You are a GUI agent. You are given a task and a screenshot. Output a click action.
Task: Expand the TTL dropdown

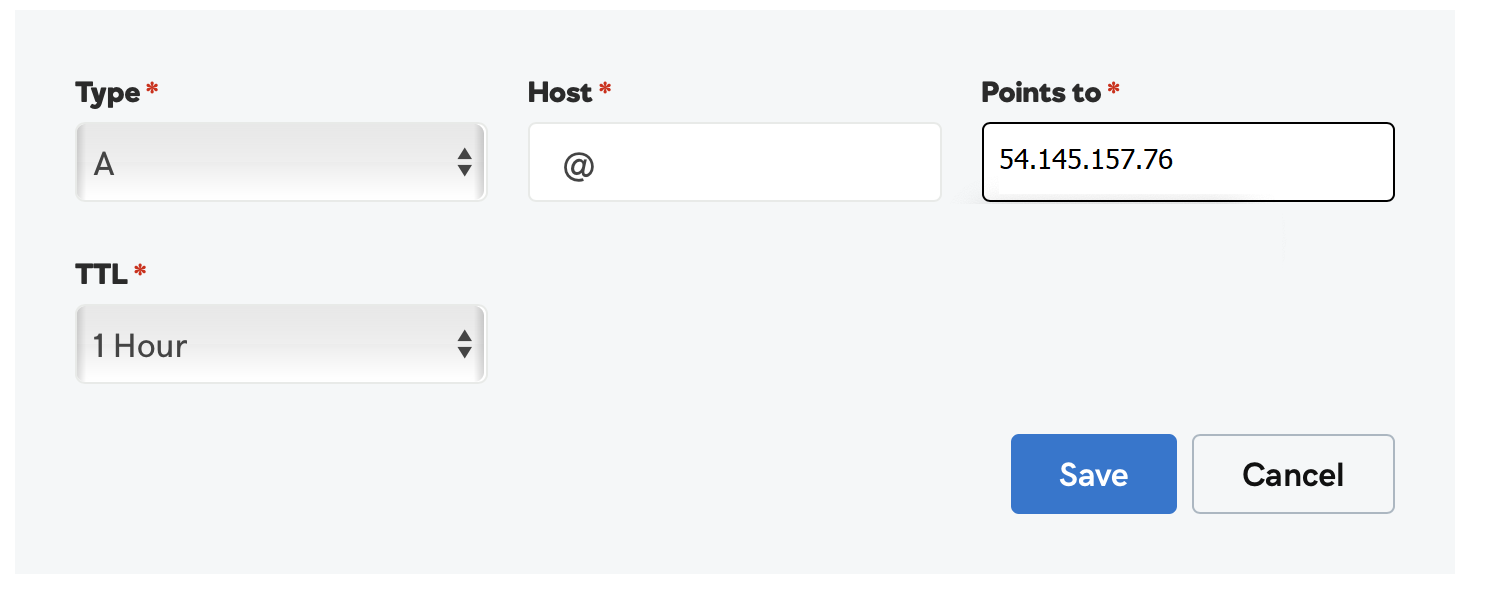pyautogui.click(x=280, y=345)
